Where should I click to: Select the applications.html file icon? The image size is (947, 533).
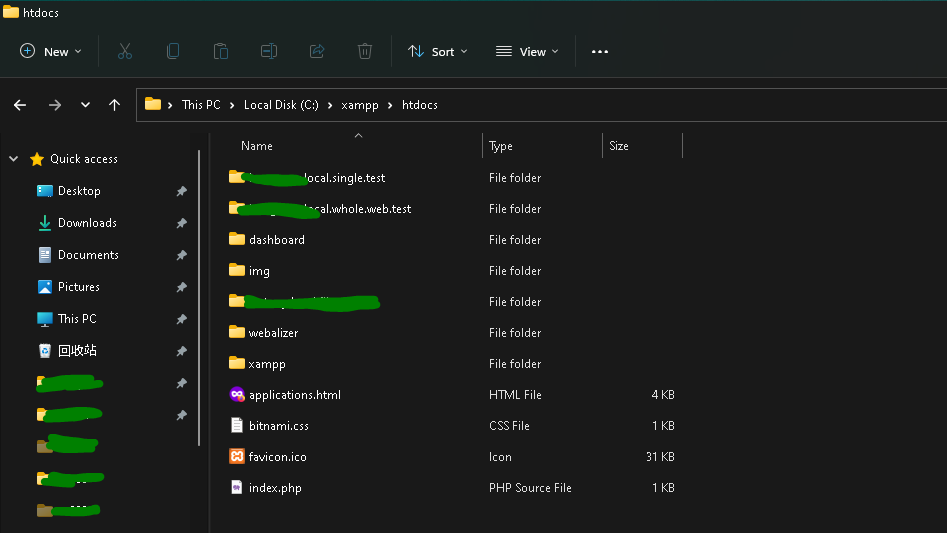coord(237,395)
